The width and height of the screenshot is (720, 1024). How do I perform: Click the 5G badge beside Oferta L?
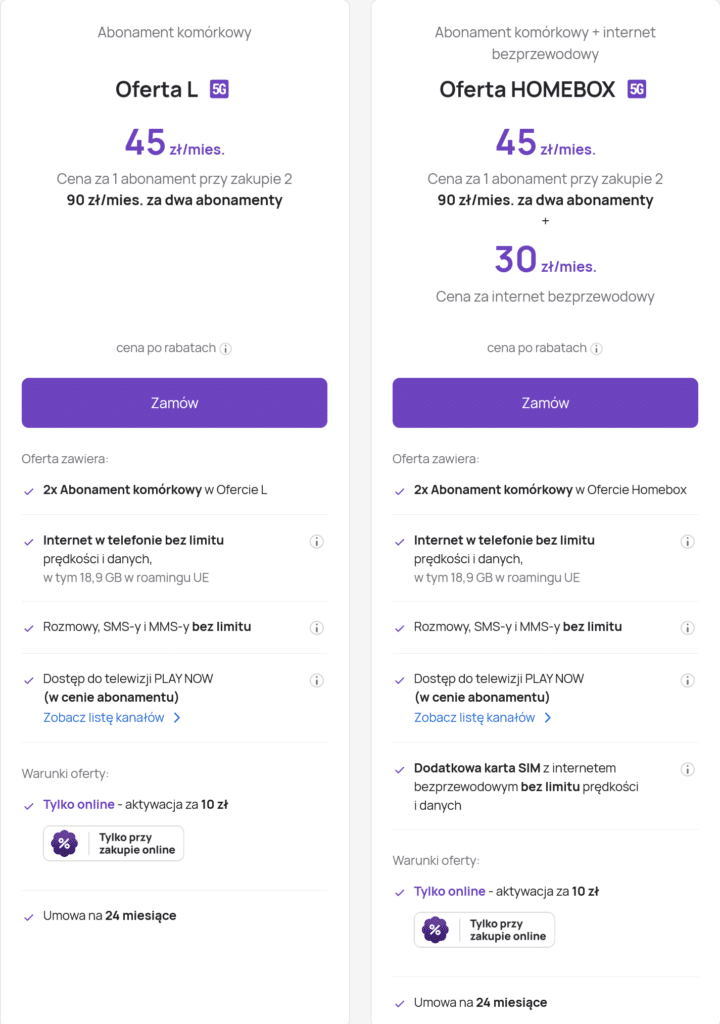(220, 89)
